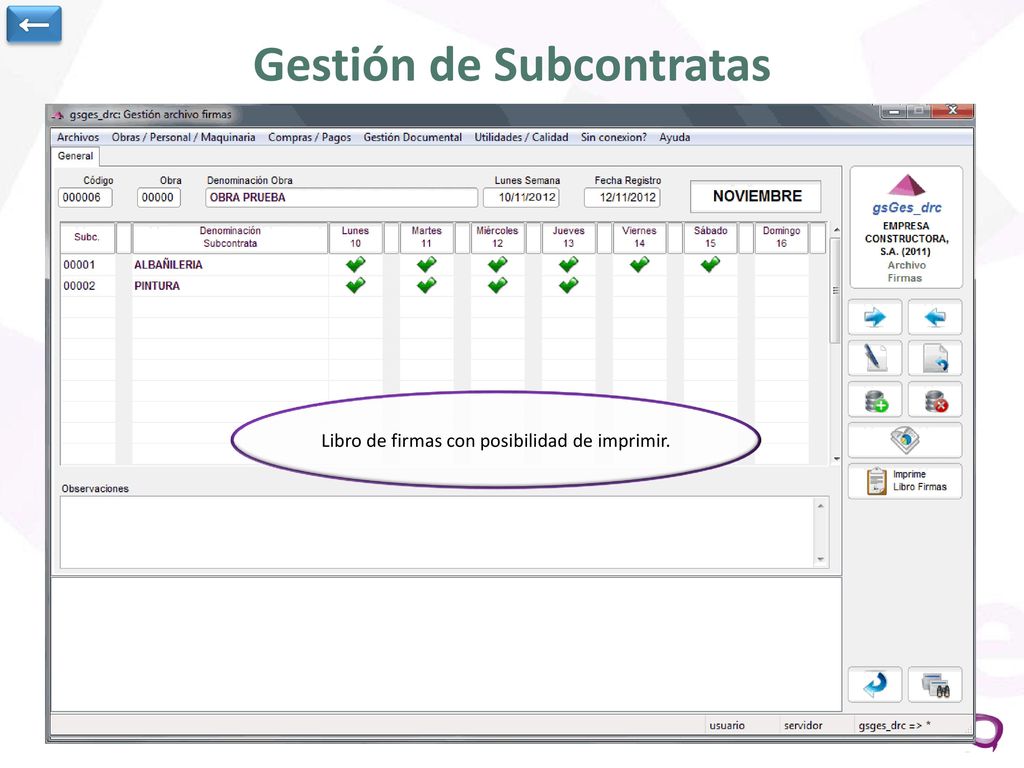Click Denominación Subcontrata column header

pyautogui.click(x=230, y=237)
